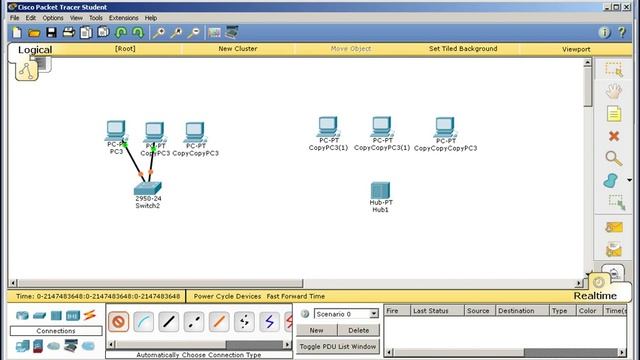Pick the Phone cable connection
Screen dimensions: 640x360
pyautogui.click(x=244, y=322)
